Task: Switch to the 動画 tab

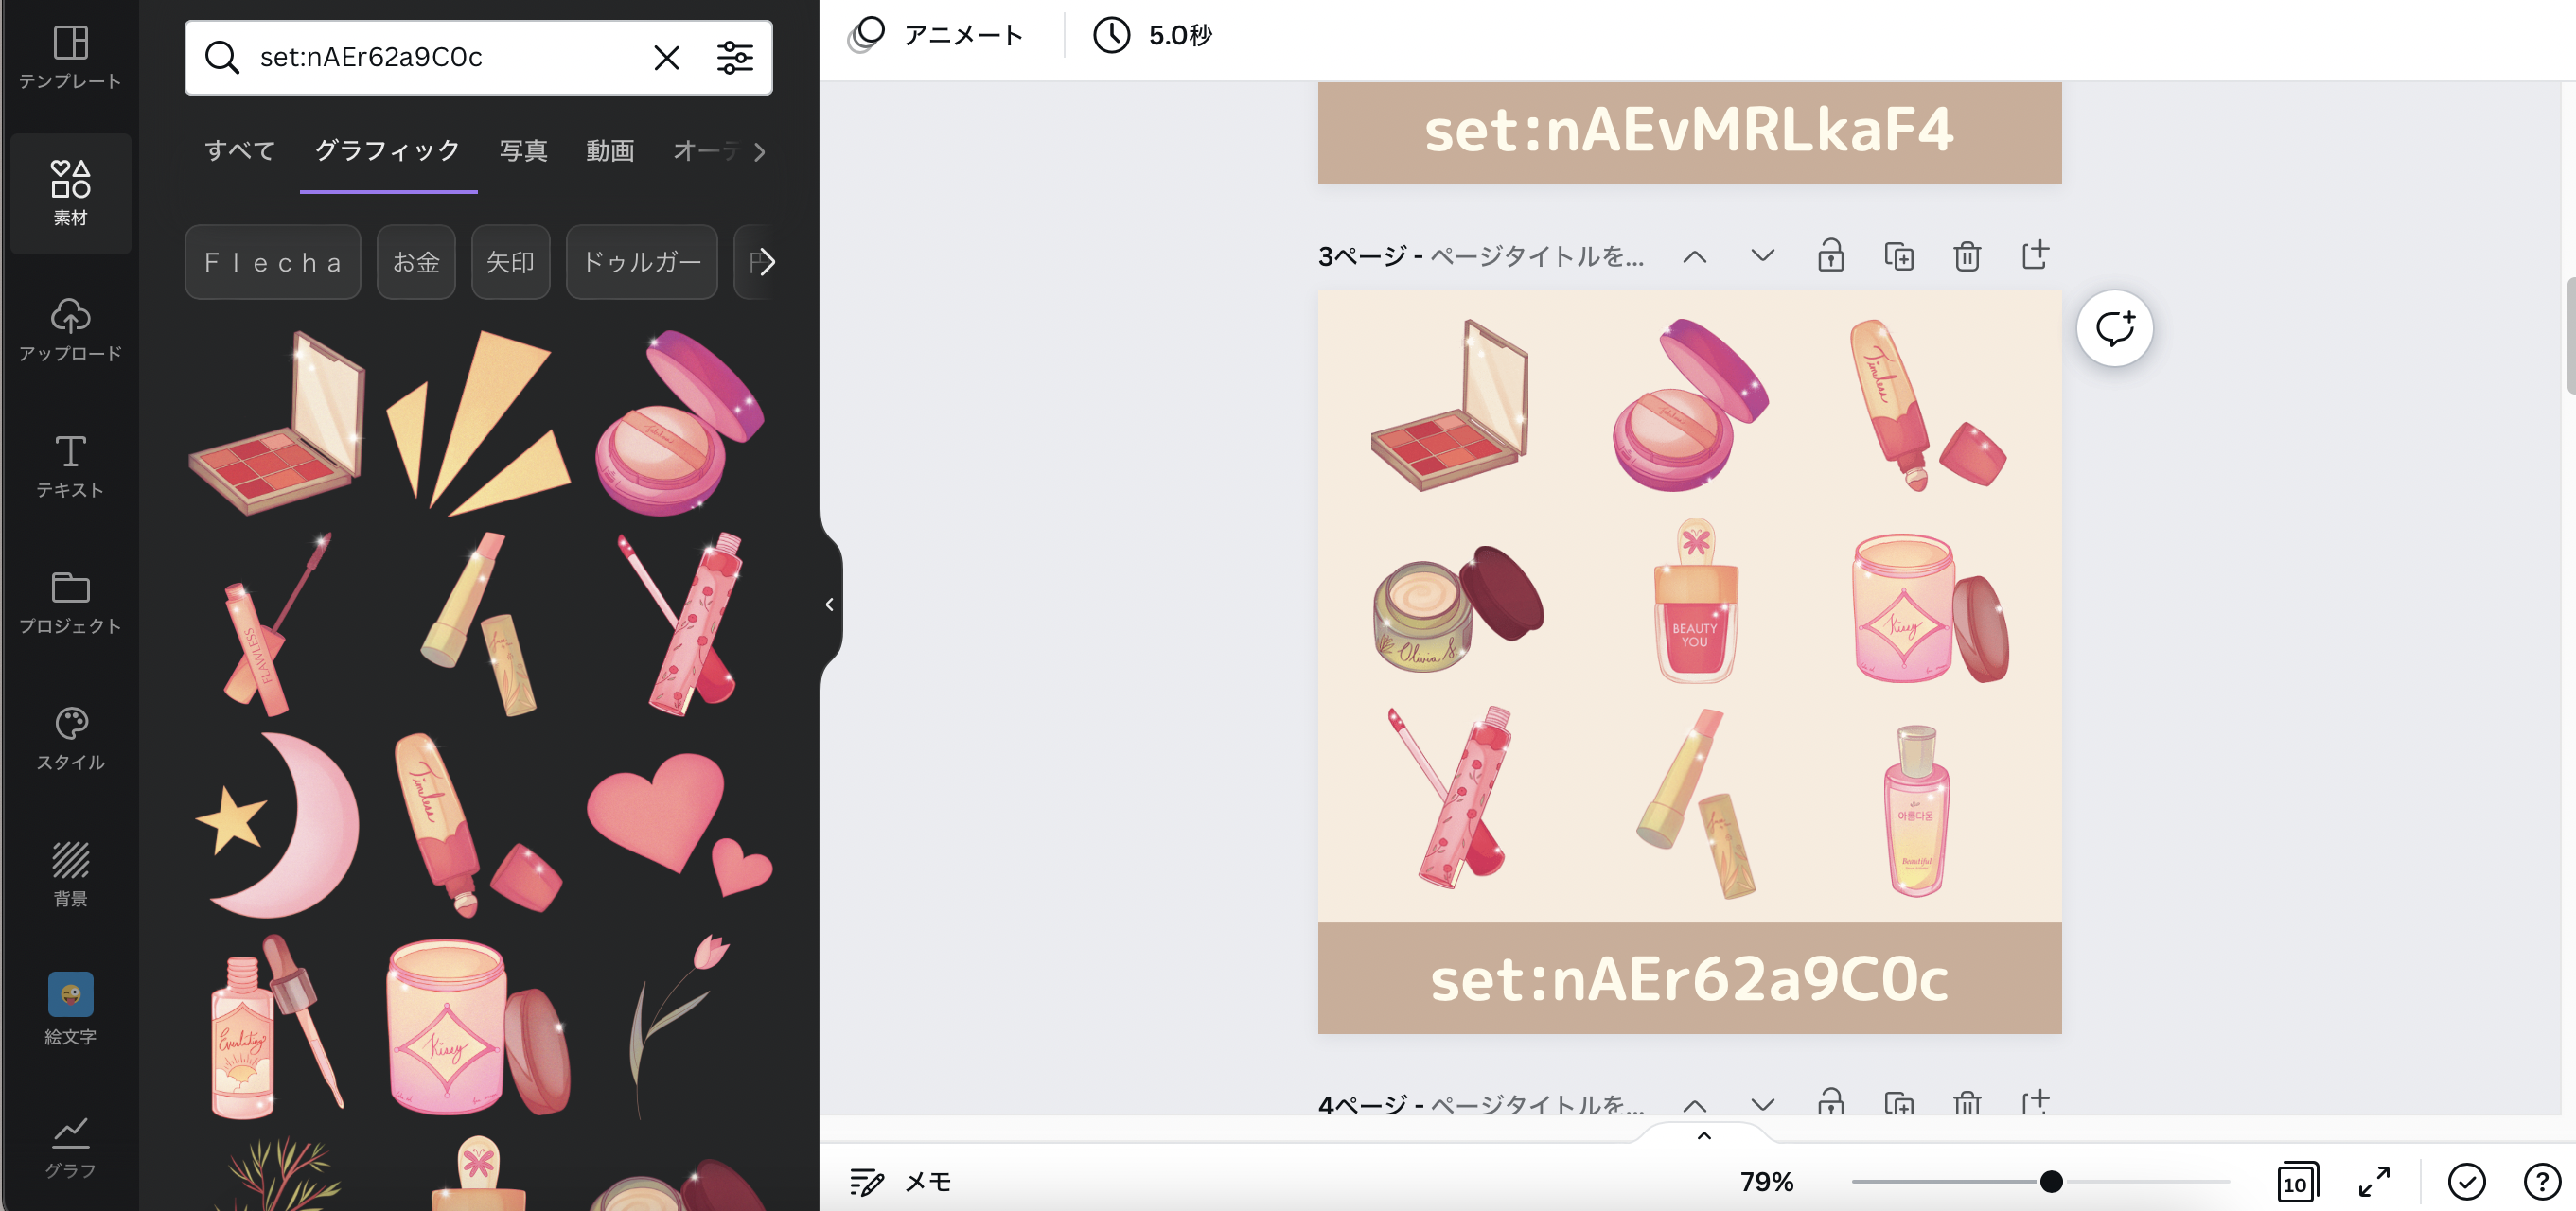Action: (610, 150)
